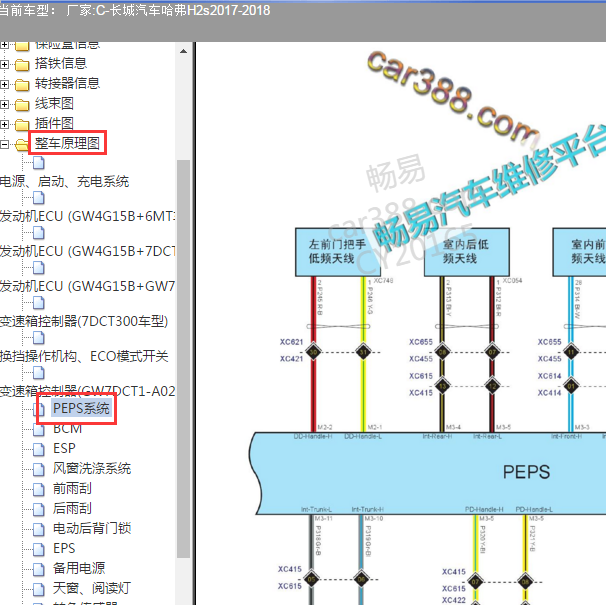The image size is (606, 605).
Task: Select the 线束图 tree item
Action: tap(54, 104)
